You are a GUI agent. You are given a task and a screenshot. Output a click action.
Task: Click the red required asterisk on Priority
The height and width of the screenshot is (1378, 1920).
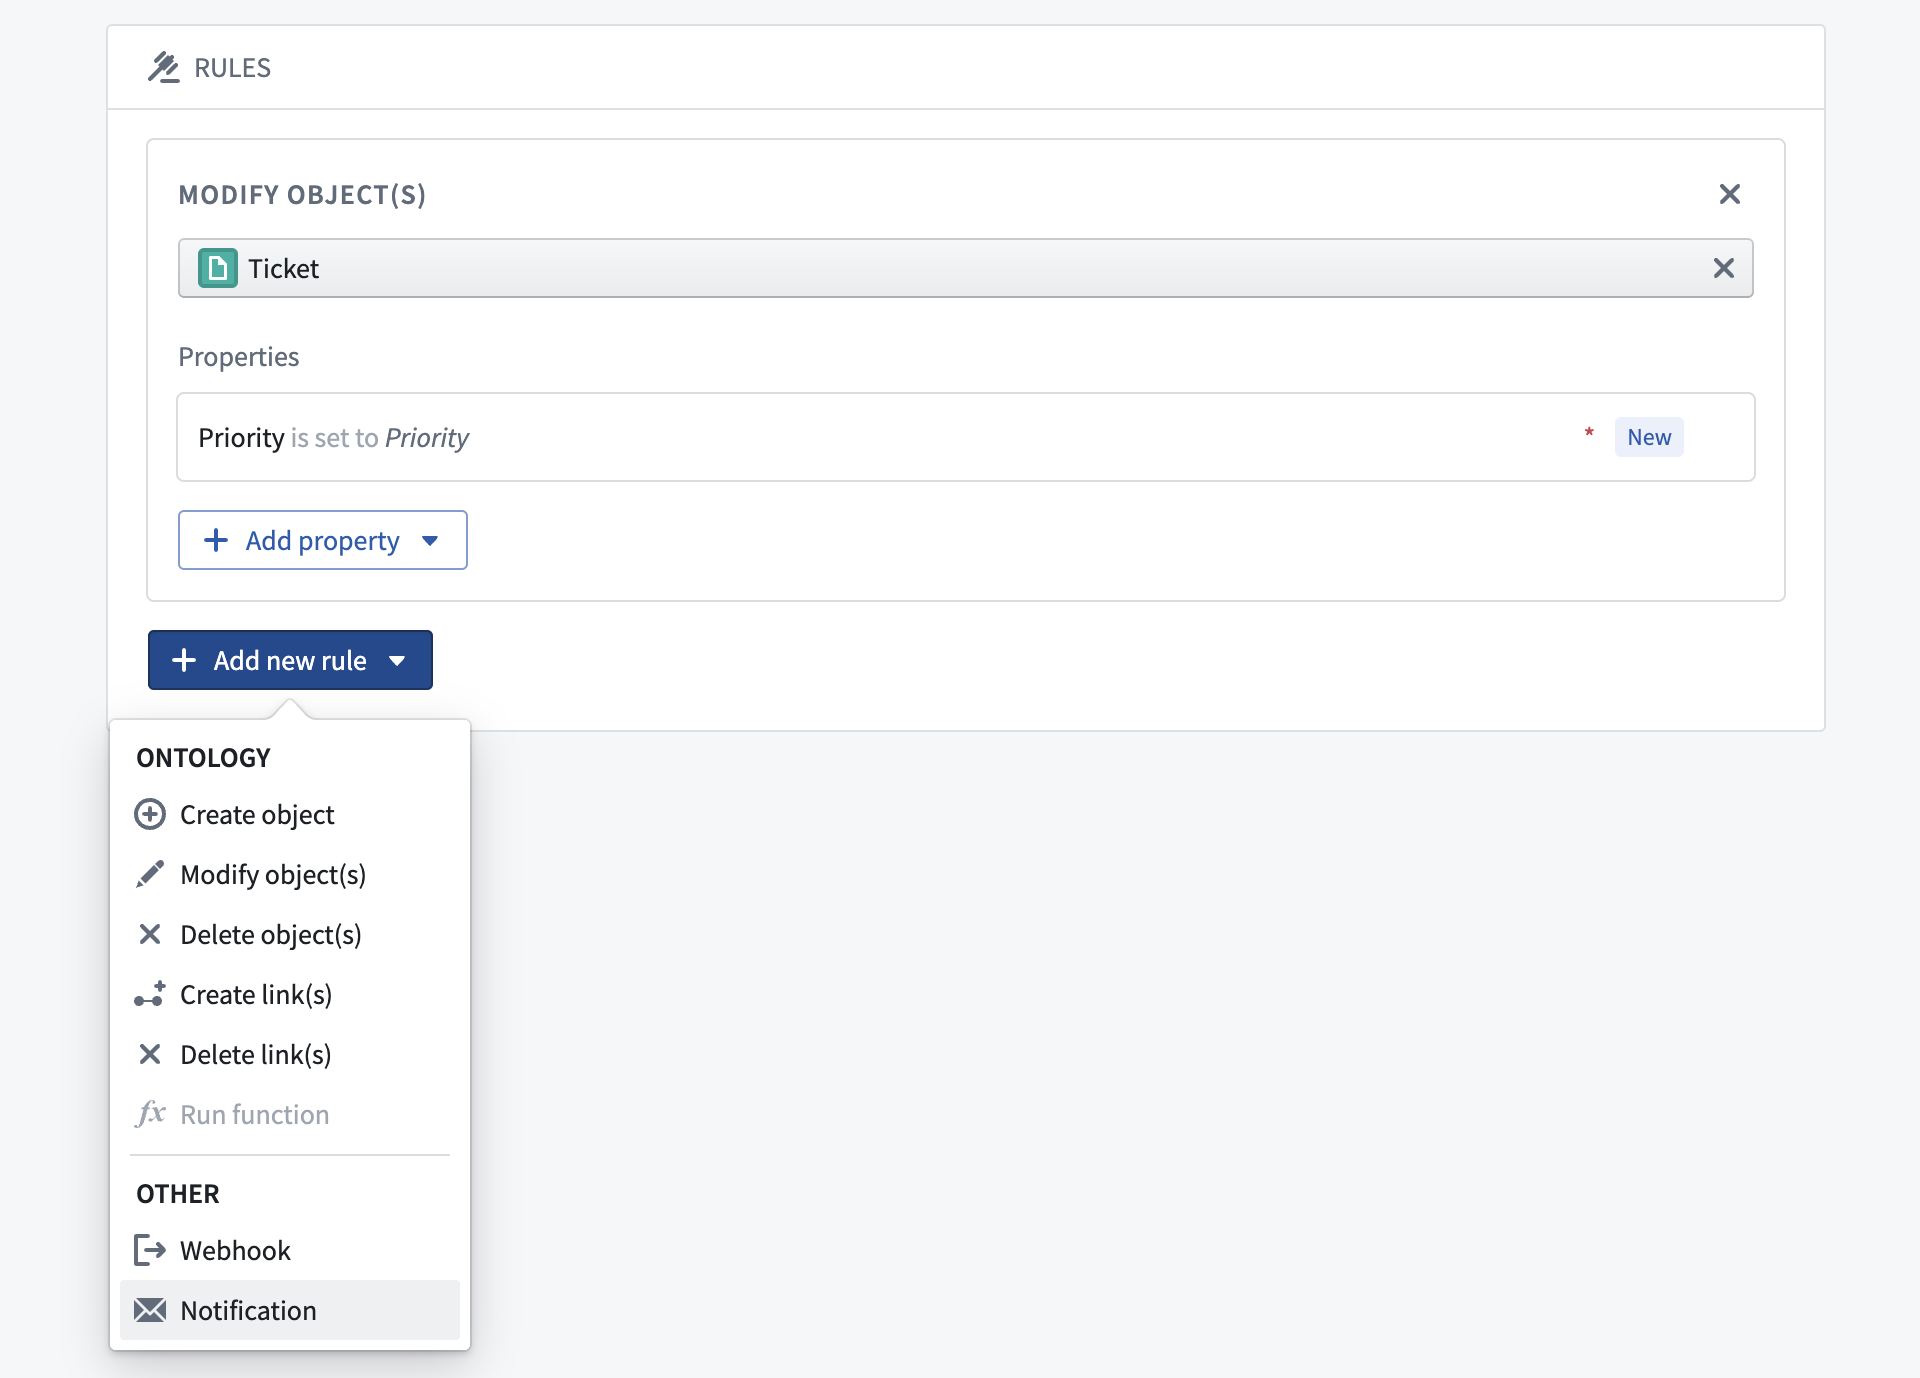(x=1589, y=433)
